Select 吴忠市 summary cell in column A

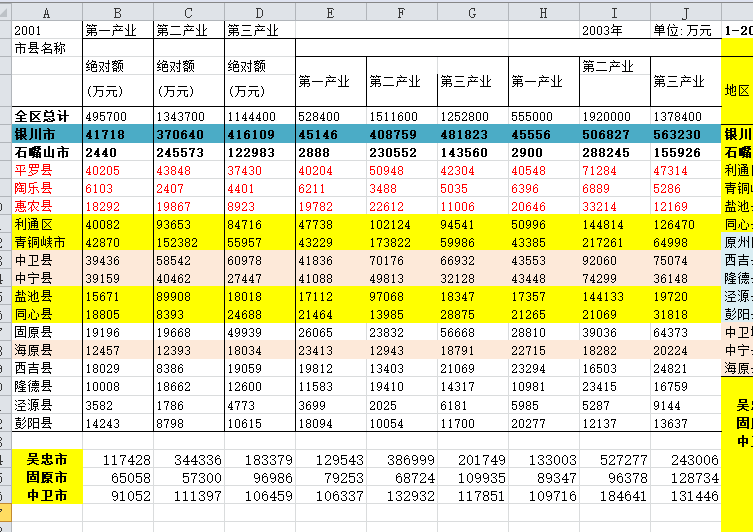47,459
